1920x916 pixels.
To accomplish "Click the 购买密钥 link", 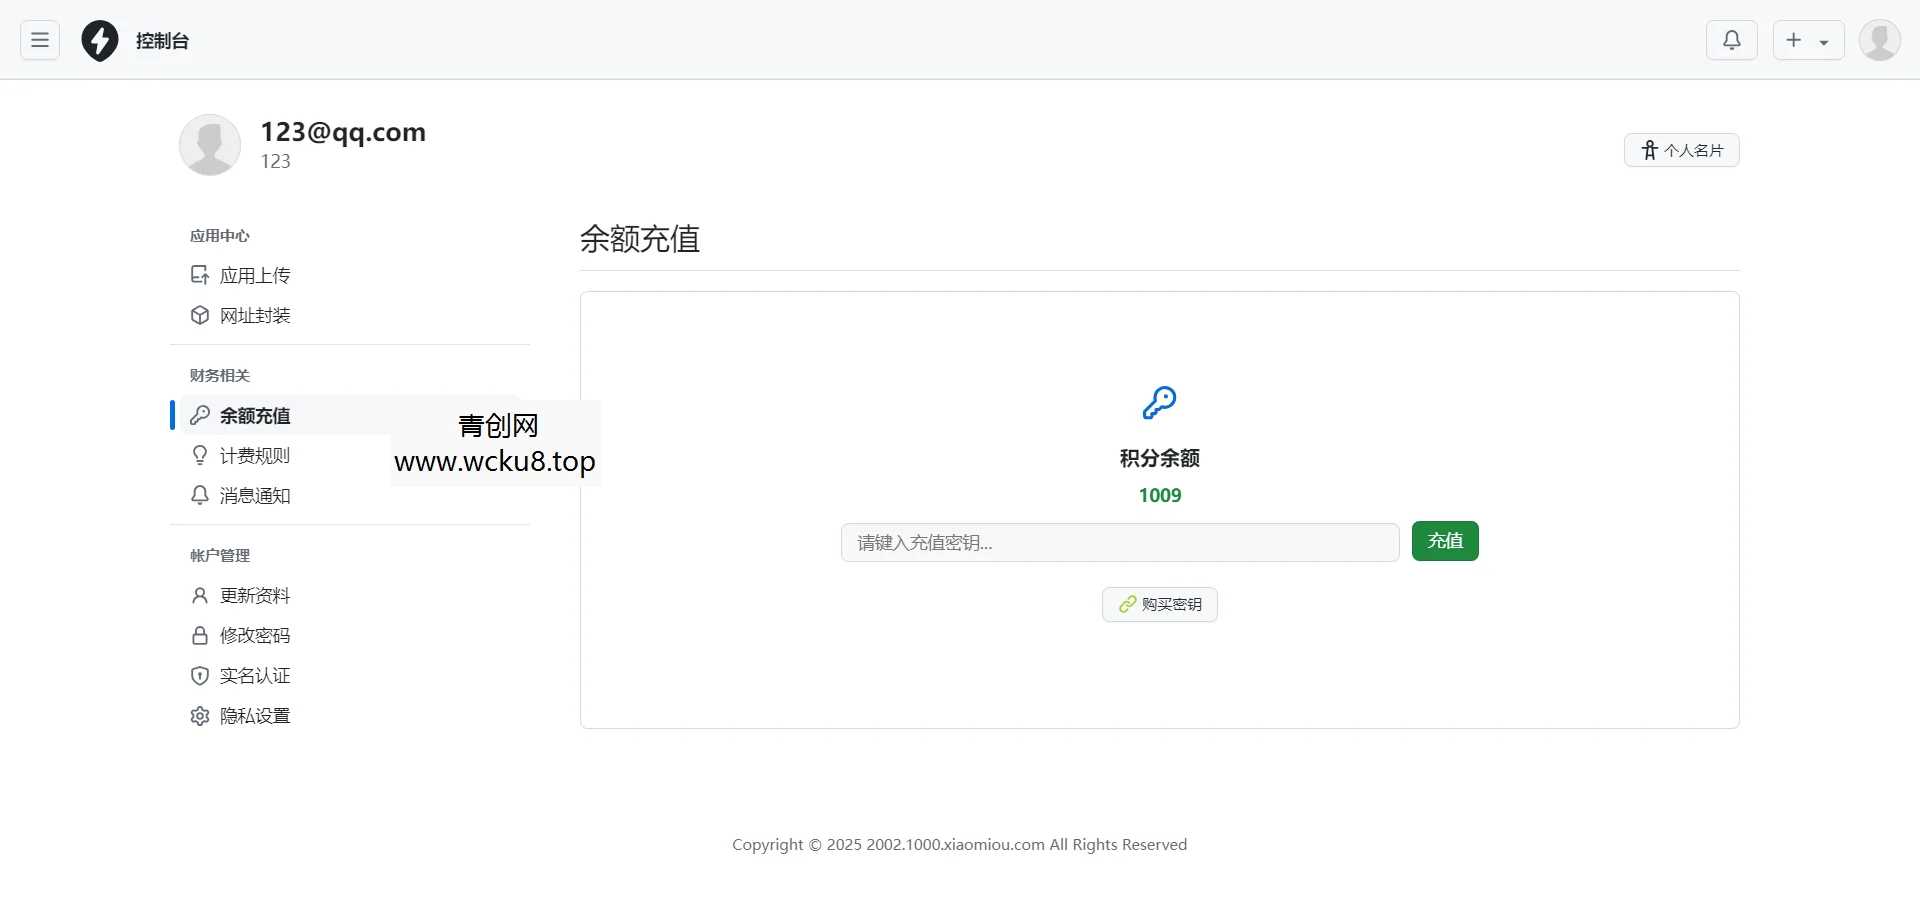I will [1159, 604].
